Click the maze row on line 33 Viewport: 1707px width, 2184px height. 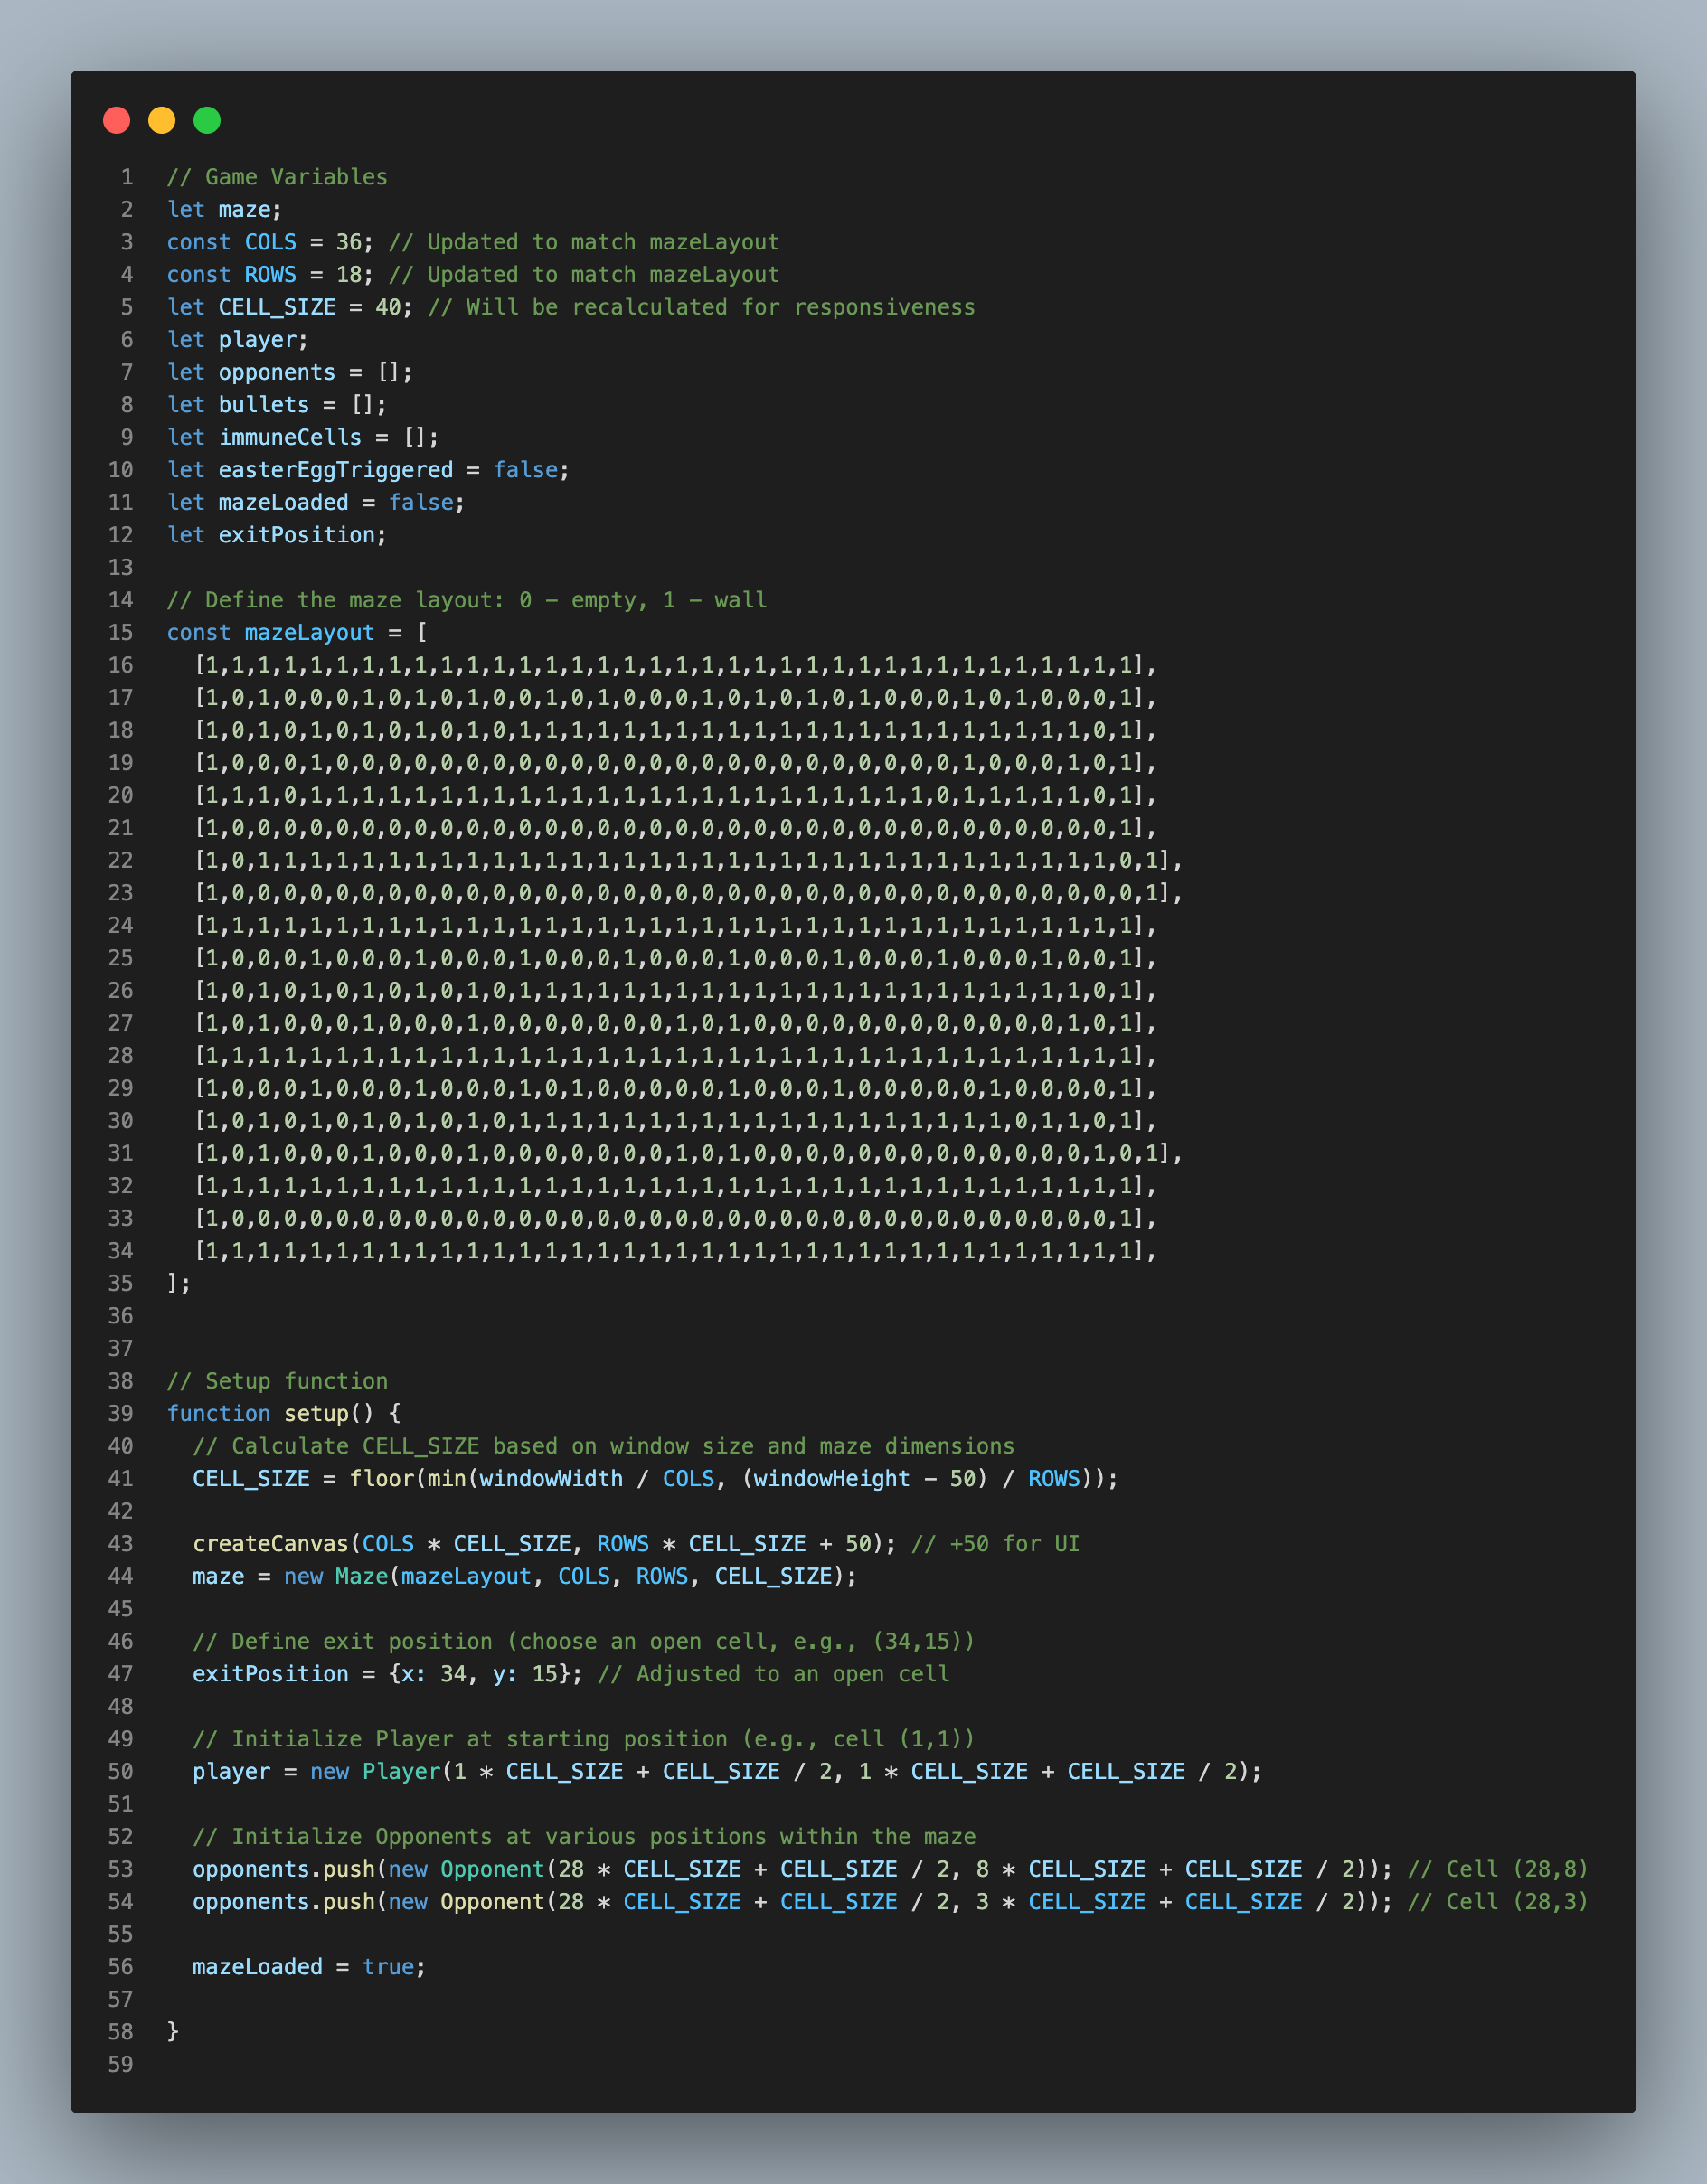coord(675,1219)
